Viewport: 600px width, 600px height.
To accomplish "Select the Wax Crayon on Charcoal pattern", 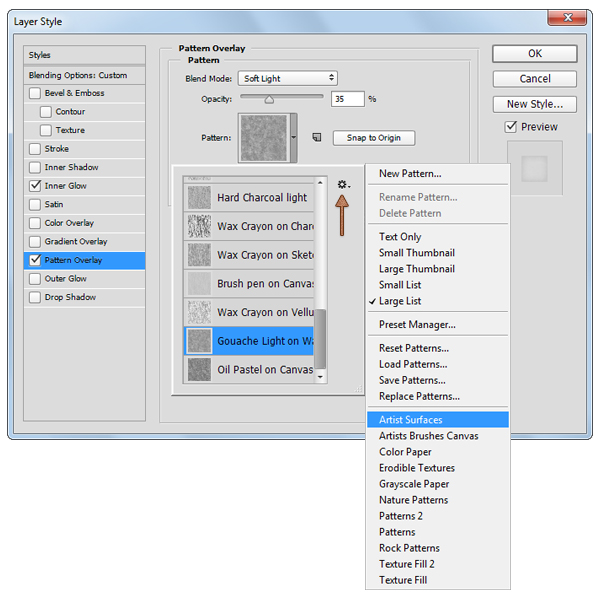I will tap(249, 226).
